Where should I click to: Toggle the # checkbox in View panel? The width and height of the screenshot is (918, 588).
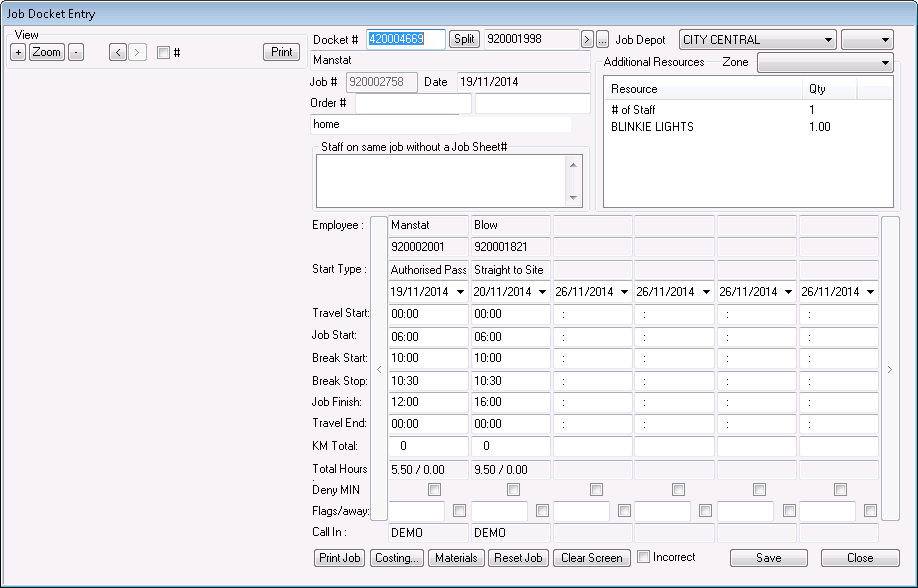pyautogui.click(x=164, y=52)
